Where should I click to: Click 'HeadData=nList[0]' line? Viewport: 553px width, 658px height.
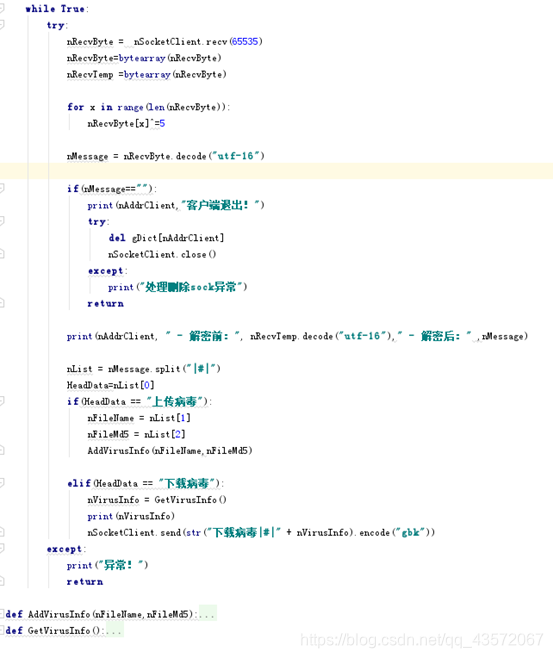[x=110, y=385]
